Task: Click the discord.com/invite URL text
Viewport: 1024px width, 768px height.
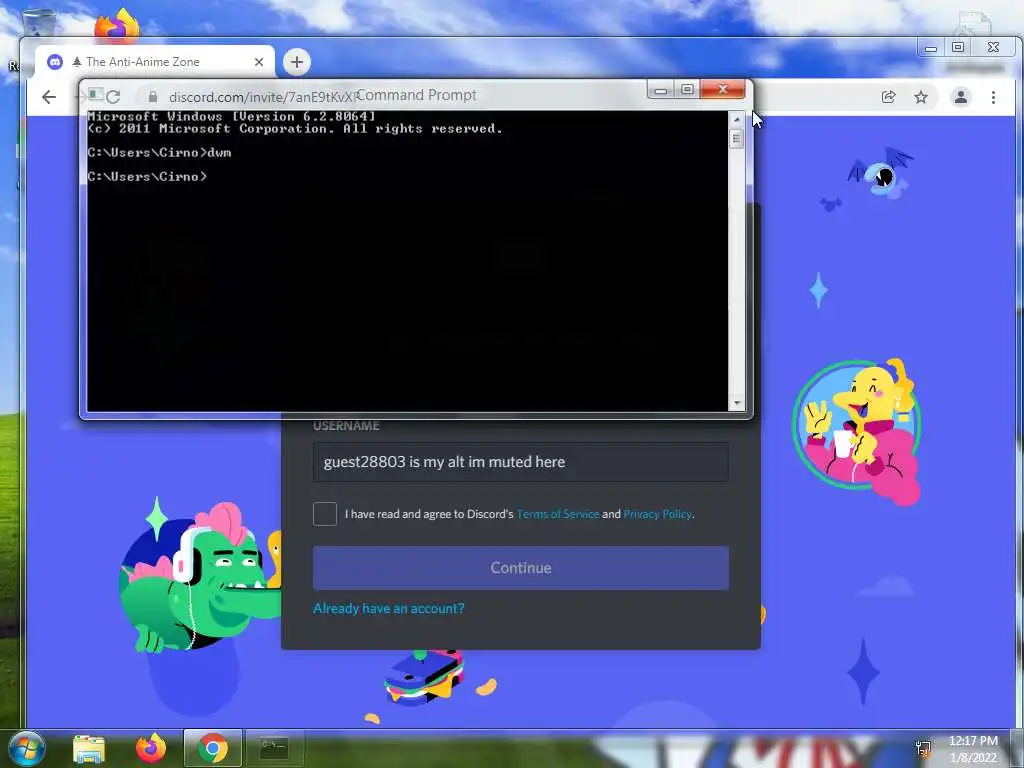Action: pyautogui.click(x=263, y=97)
